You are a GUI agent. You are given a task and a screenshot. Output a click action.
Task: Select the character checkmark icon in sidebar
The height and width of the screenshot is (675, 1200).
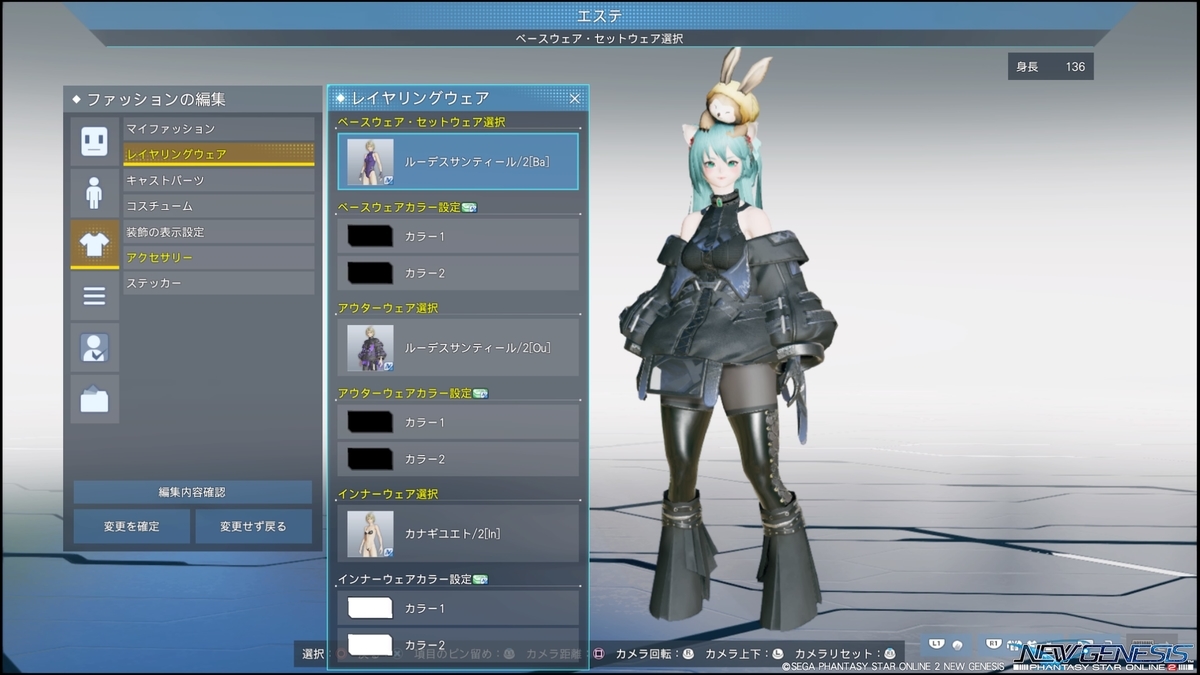tap(94, 348)
